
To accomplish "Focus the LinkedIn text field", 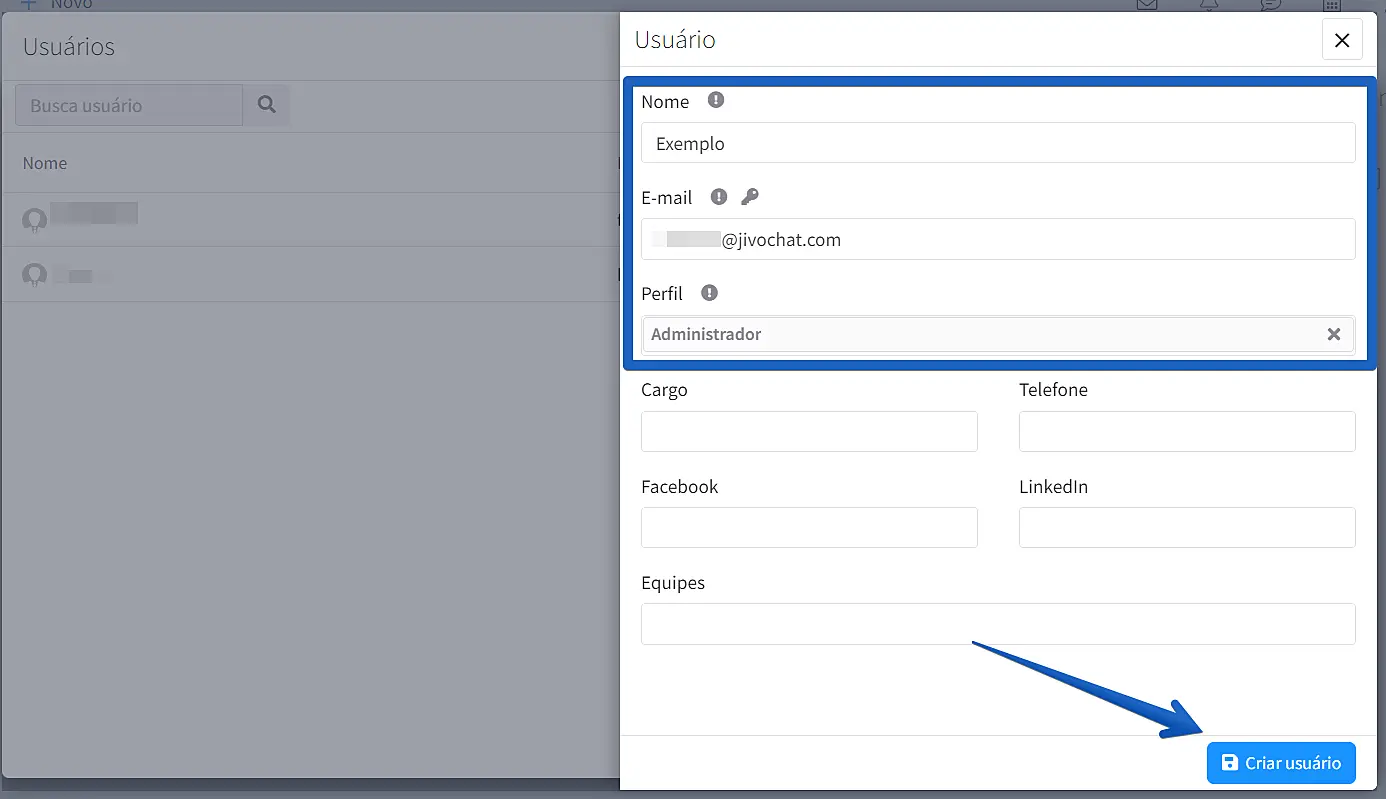I will 1186,527.
